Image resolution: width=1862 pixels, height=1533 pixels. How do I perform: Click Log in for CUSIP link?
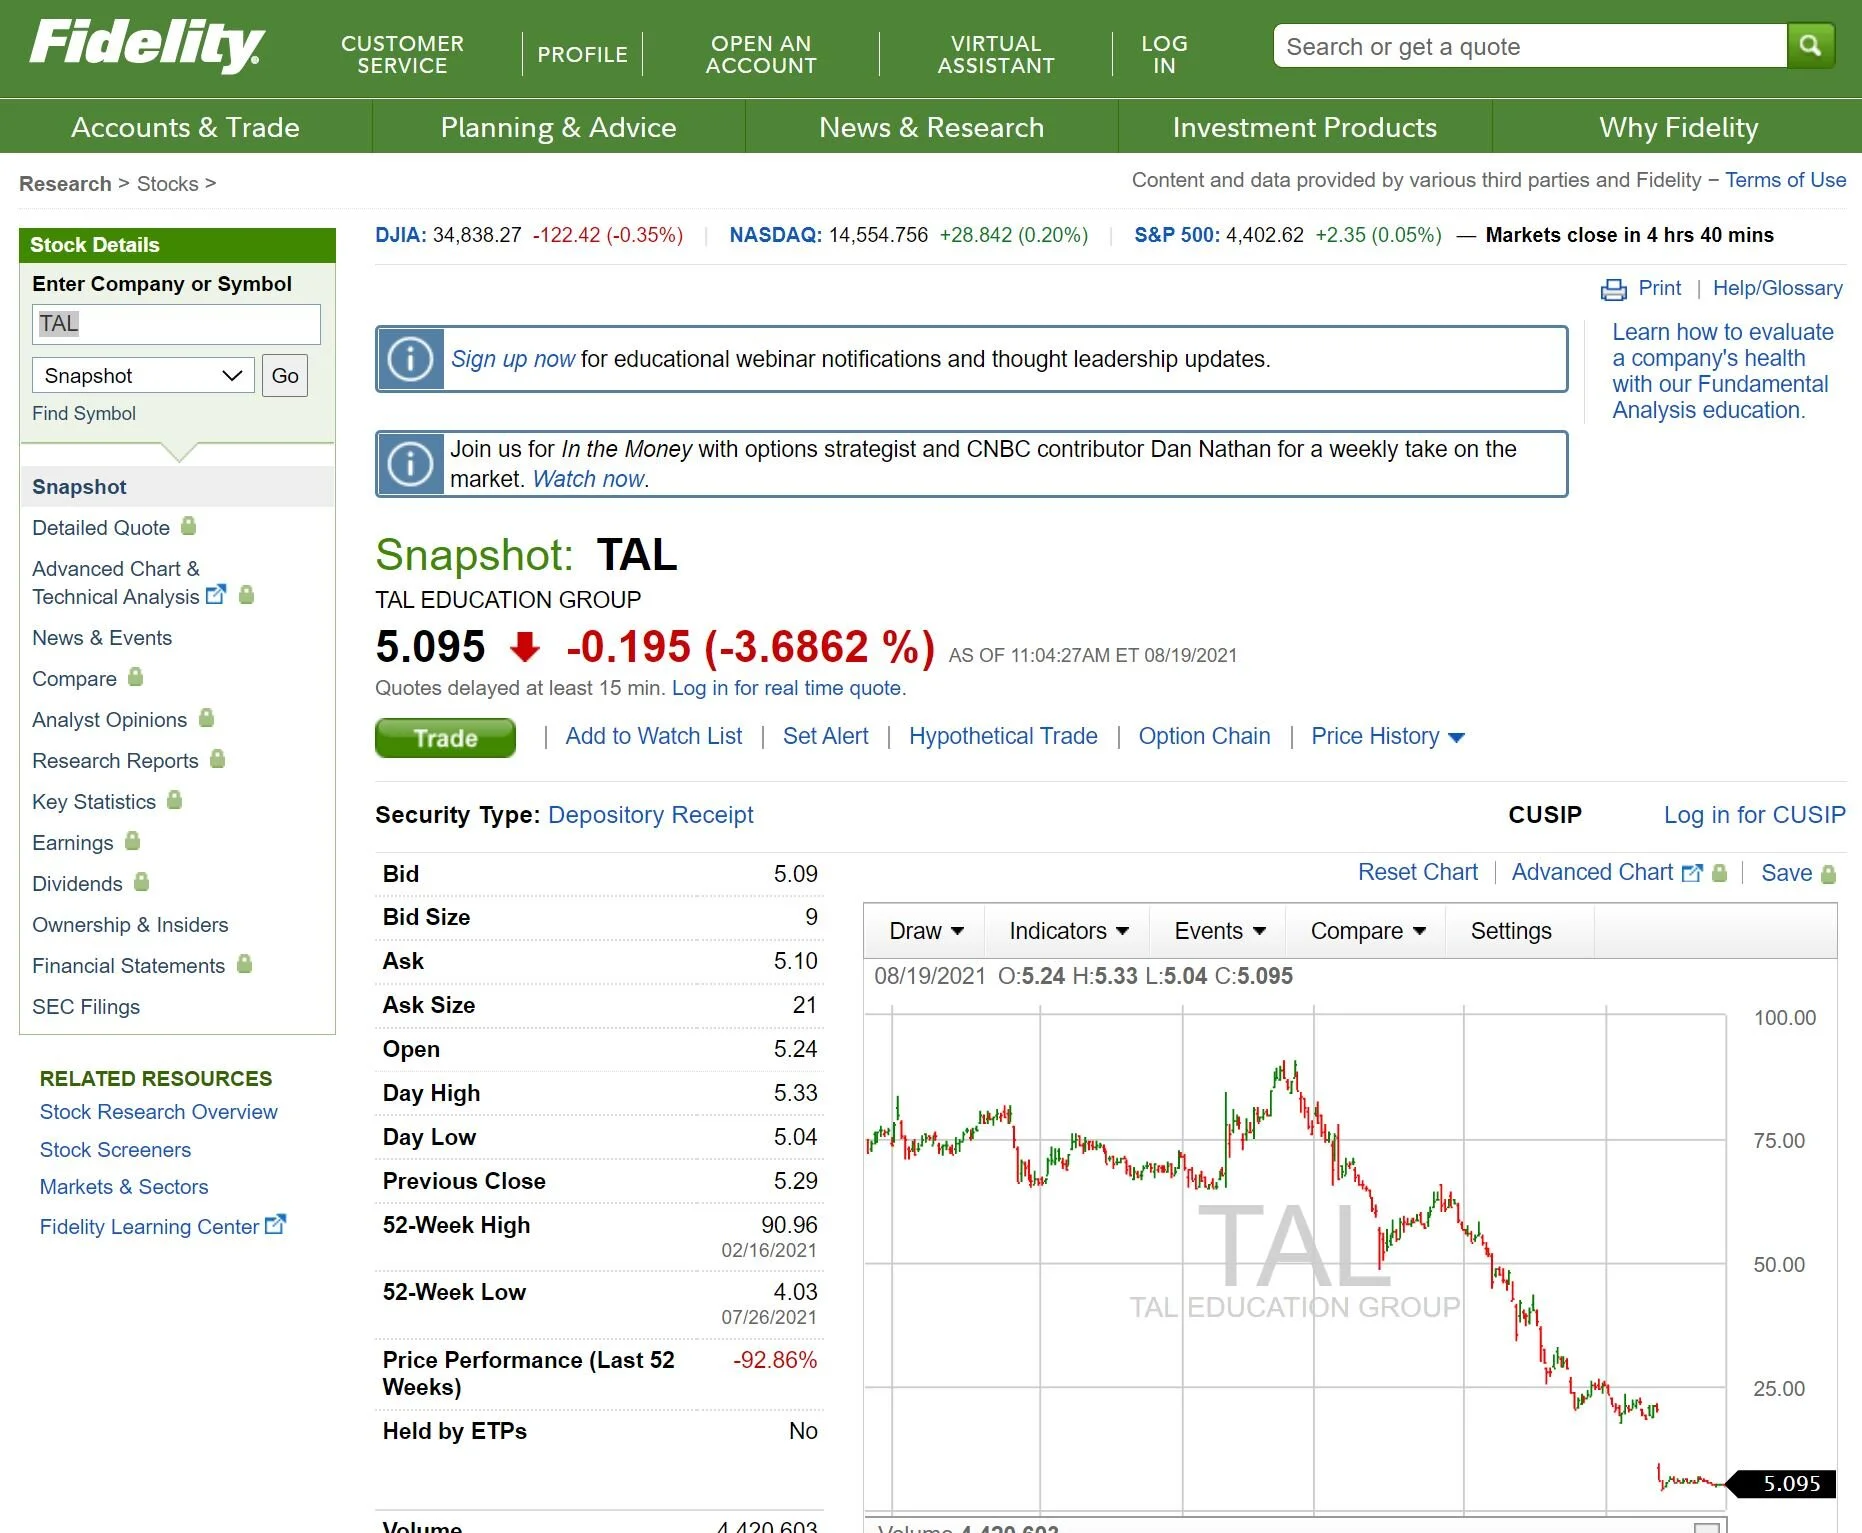1754,815
